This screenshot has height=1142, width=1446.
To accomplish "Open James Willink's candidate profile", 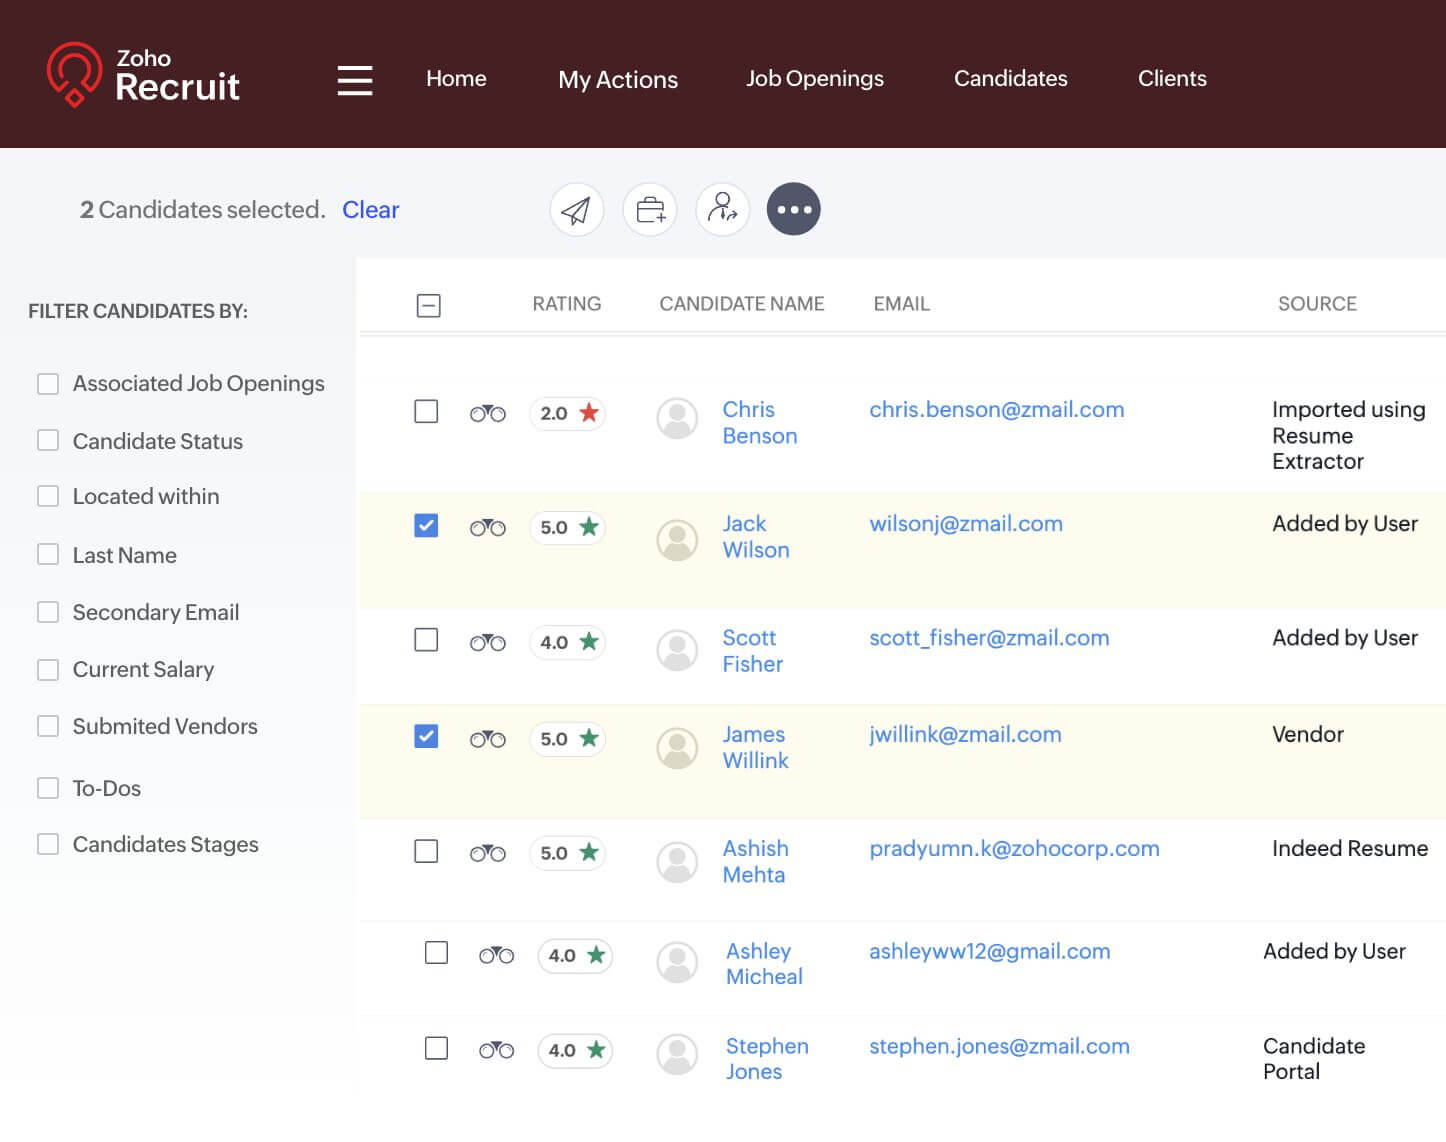I will pos(756,748).
